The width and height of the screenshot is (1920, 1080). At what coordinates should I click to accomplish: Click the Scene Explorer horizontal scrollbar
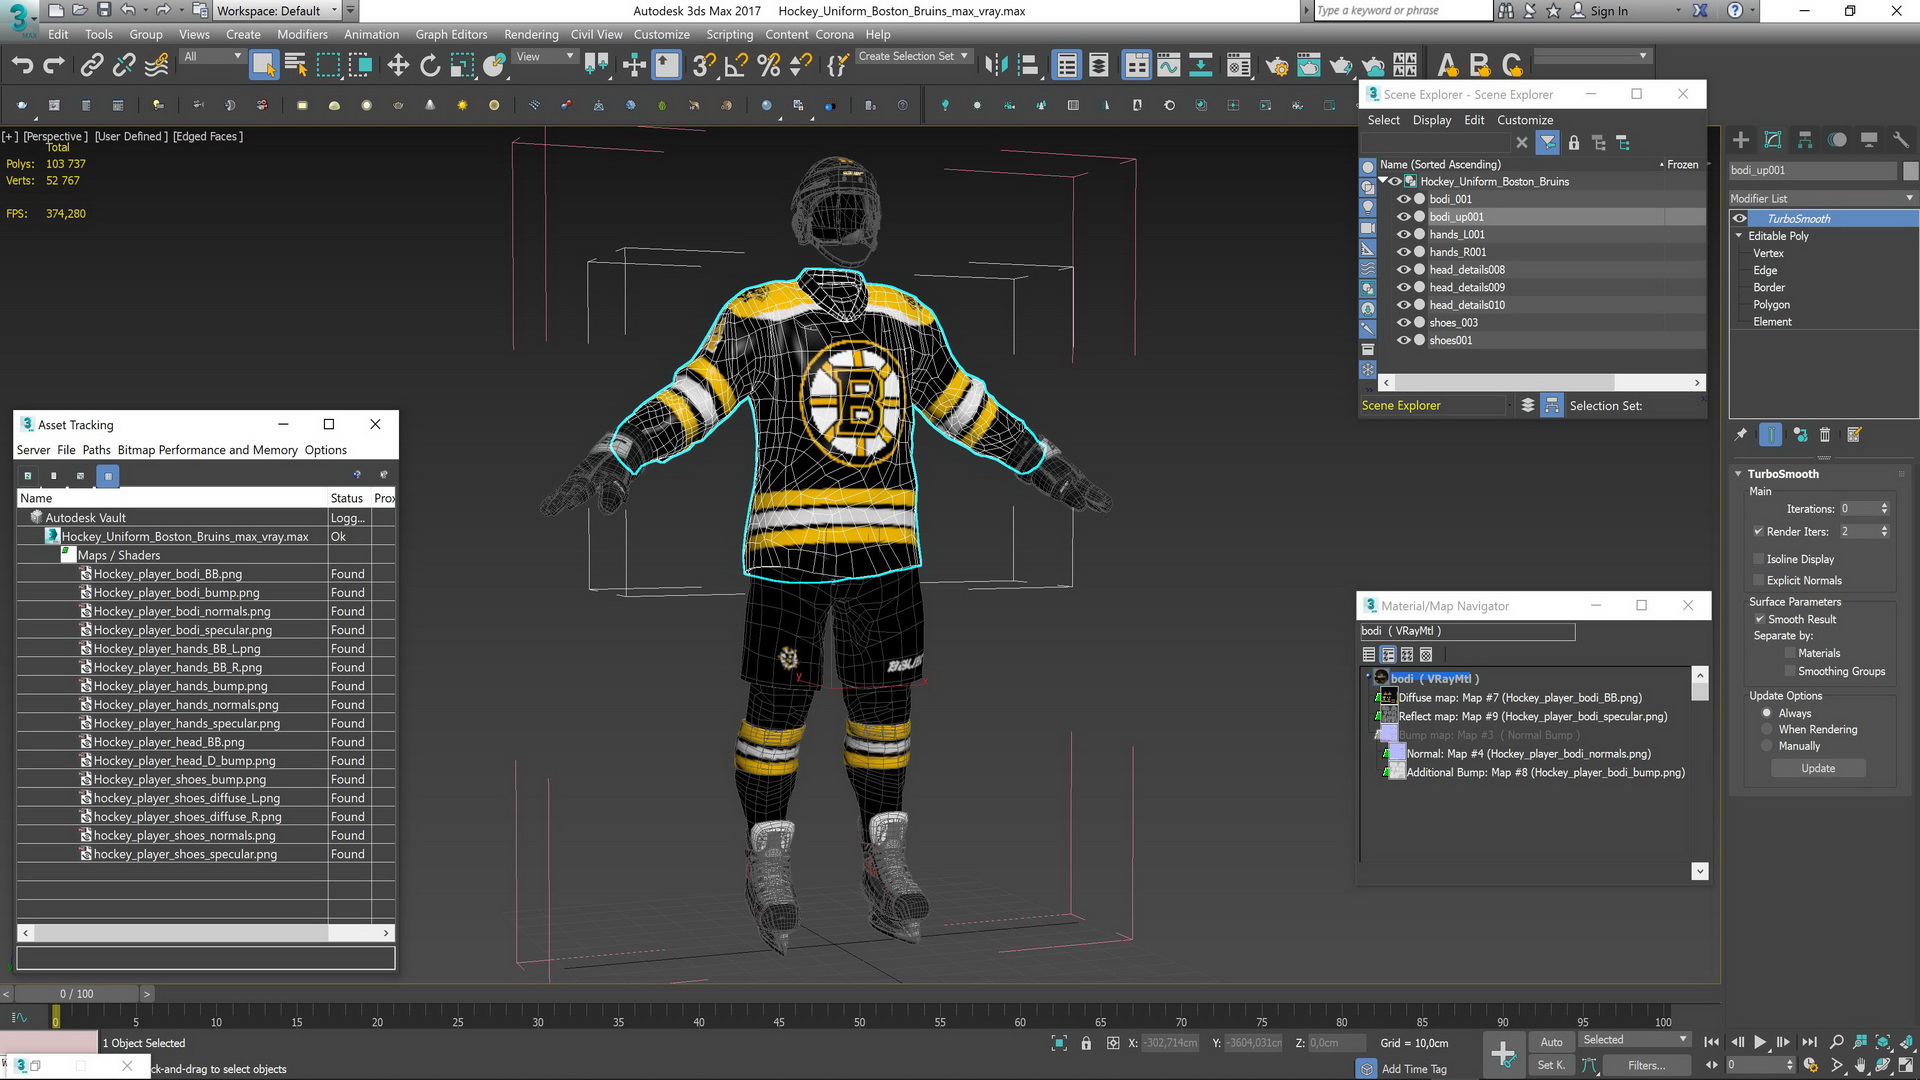click(x=1540, y=383)
